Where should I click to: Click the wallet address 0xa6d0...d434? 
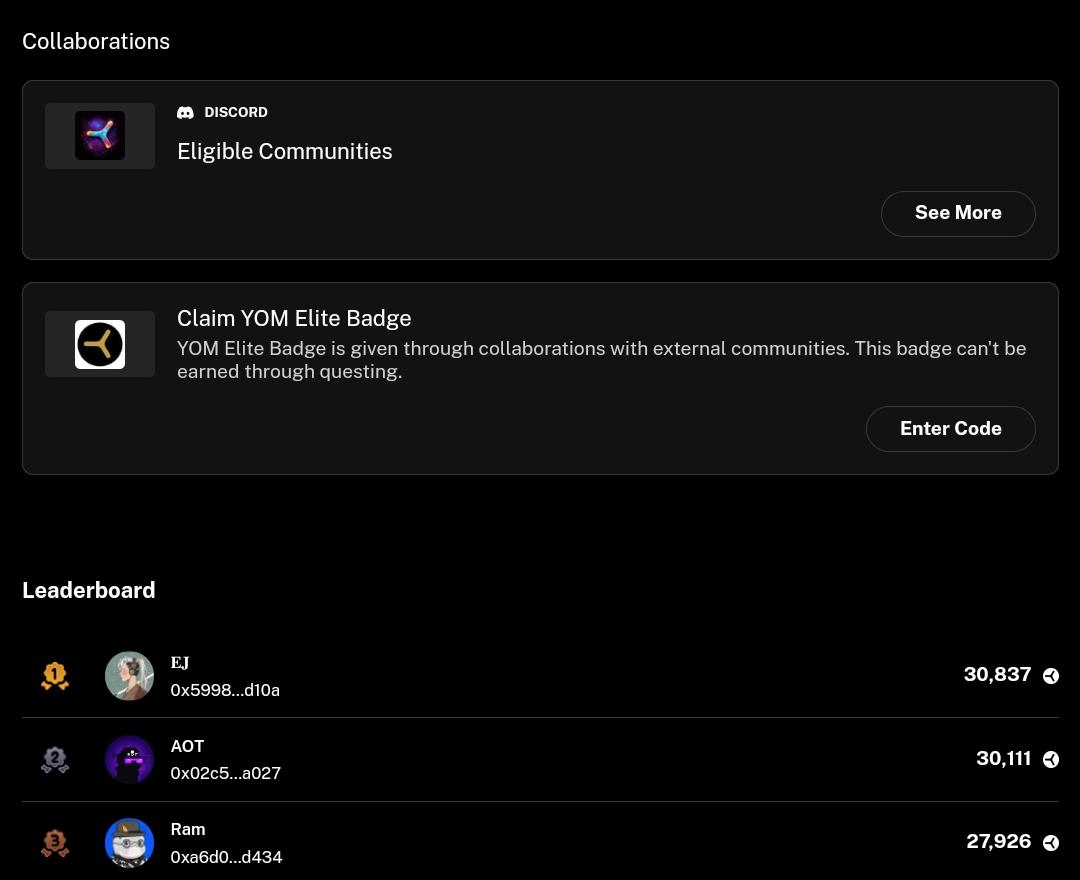point(227,857)
